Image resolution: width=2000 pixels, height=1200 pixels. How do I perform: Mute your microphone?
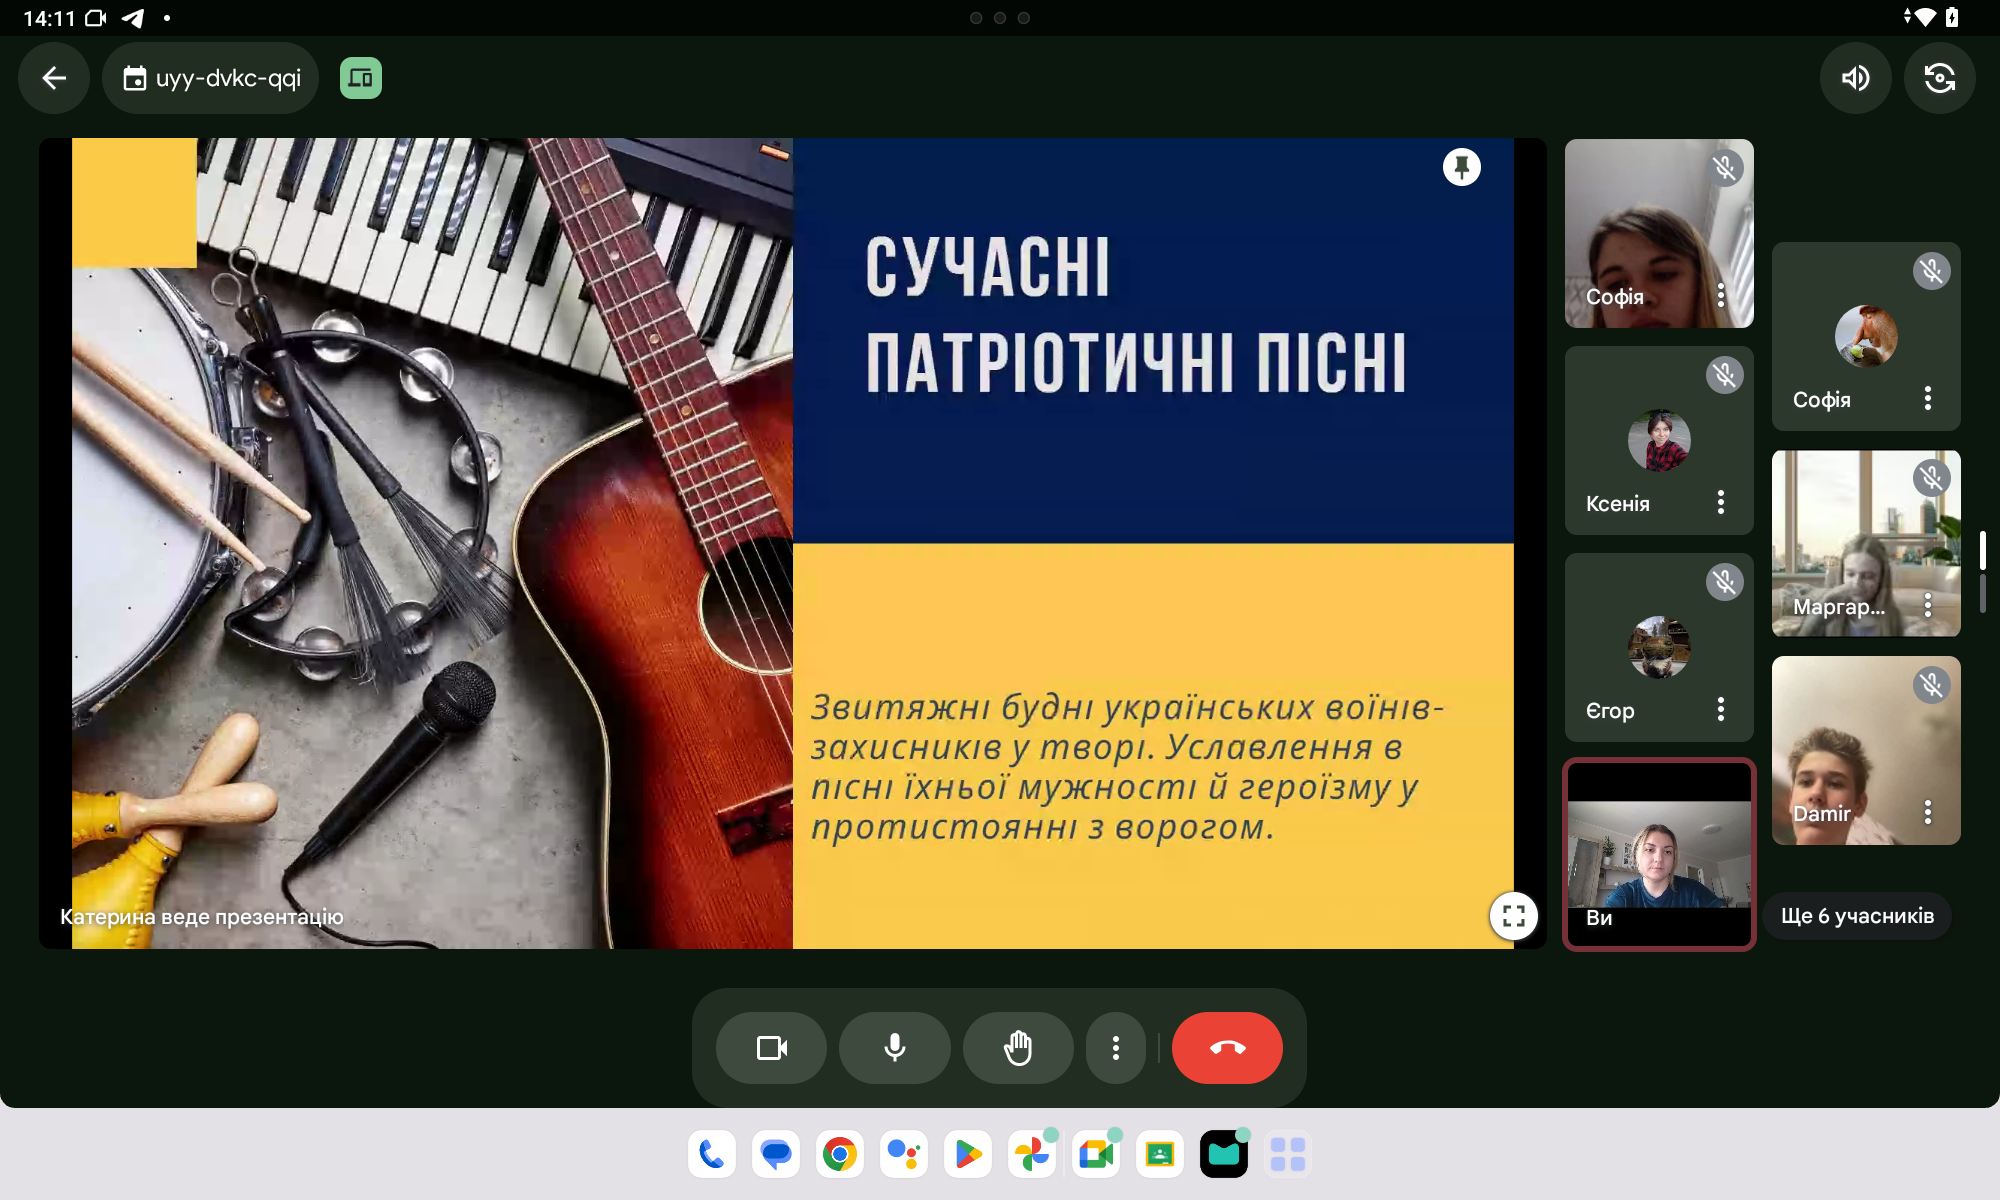click(x=894, y=1048)
